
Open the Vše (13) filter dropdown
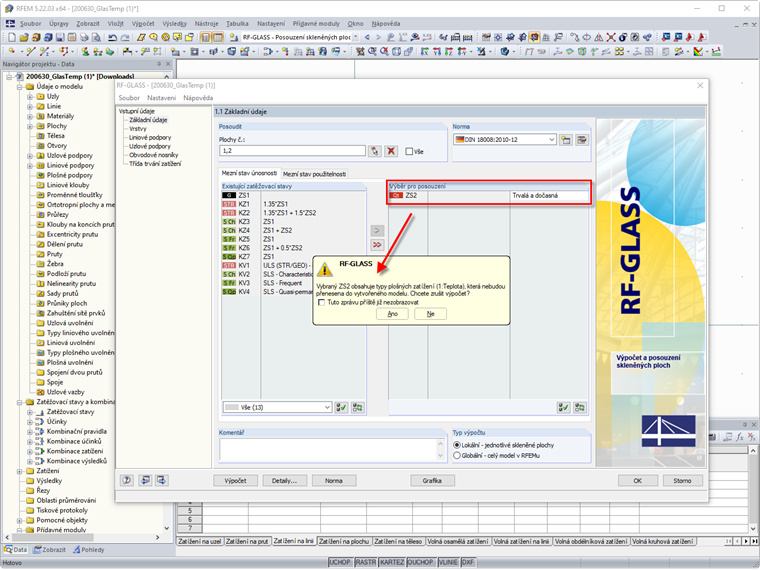(327, 408)
